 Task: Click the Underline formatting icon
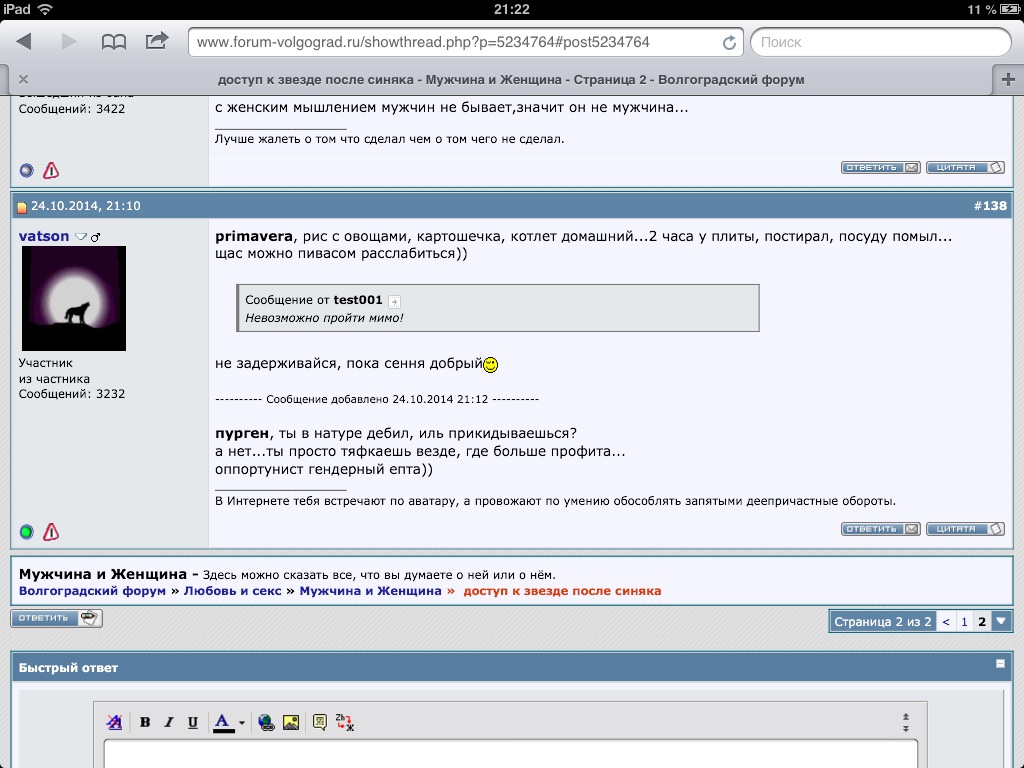pyautogui.click(x=193, y=722)
